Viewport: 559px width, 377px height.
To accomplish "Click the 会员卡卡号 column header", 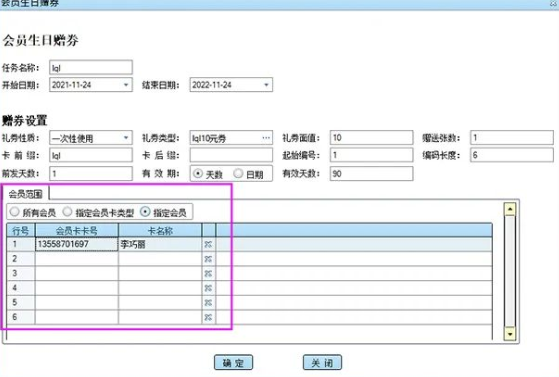I will tap(77, 230).
